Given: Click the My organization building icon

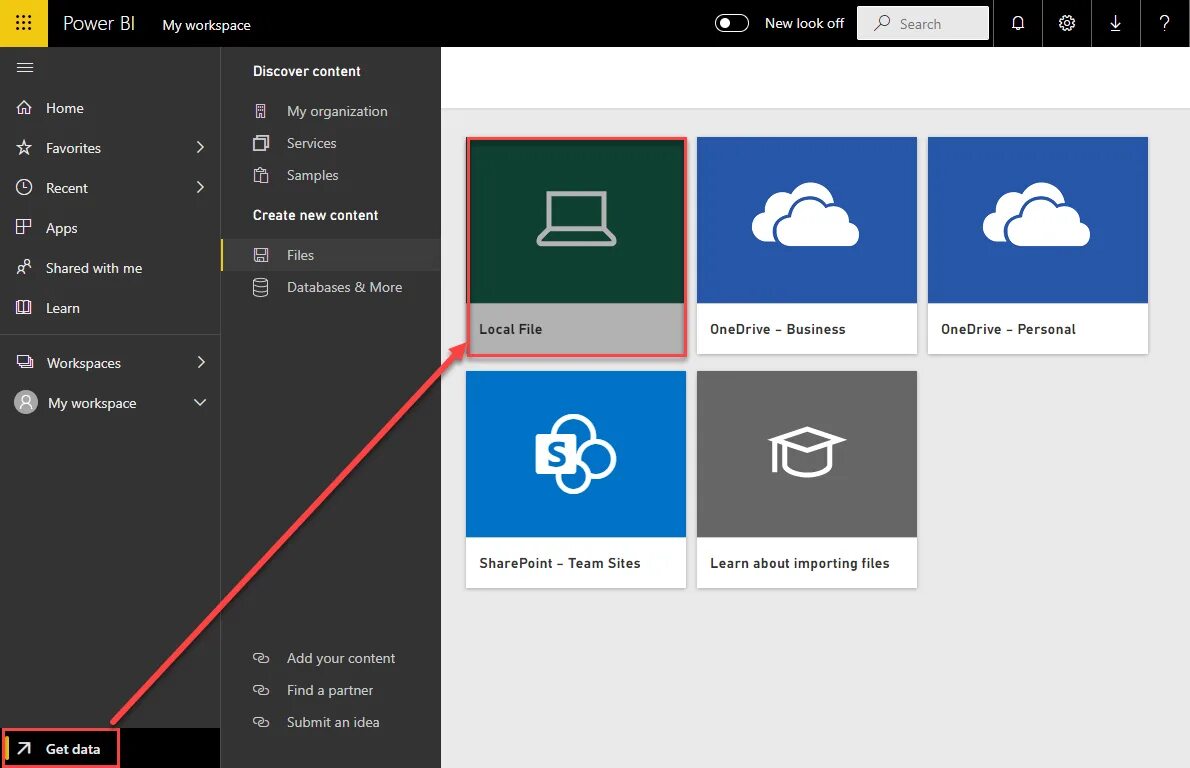Looking at the screenshot, I should click(x=260, y=111).
